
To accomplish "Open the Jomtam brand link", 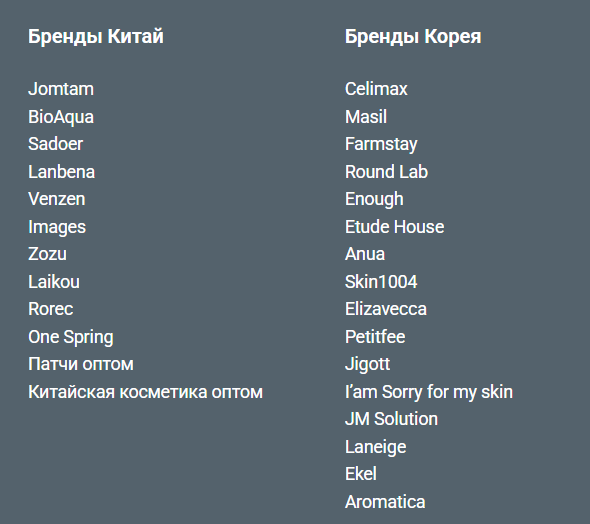I will 61,89.
